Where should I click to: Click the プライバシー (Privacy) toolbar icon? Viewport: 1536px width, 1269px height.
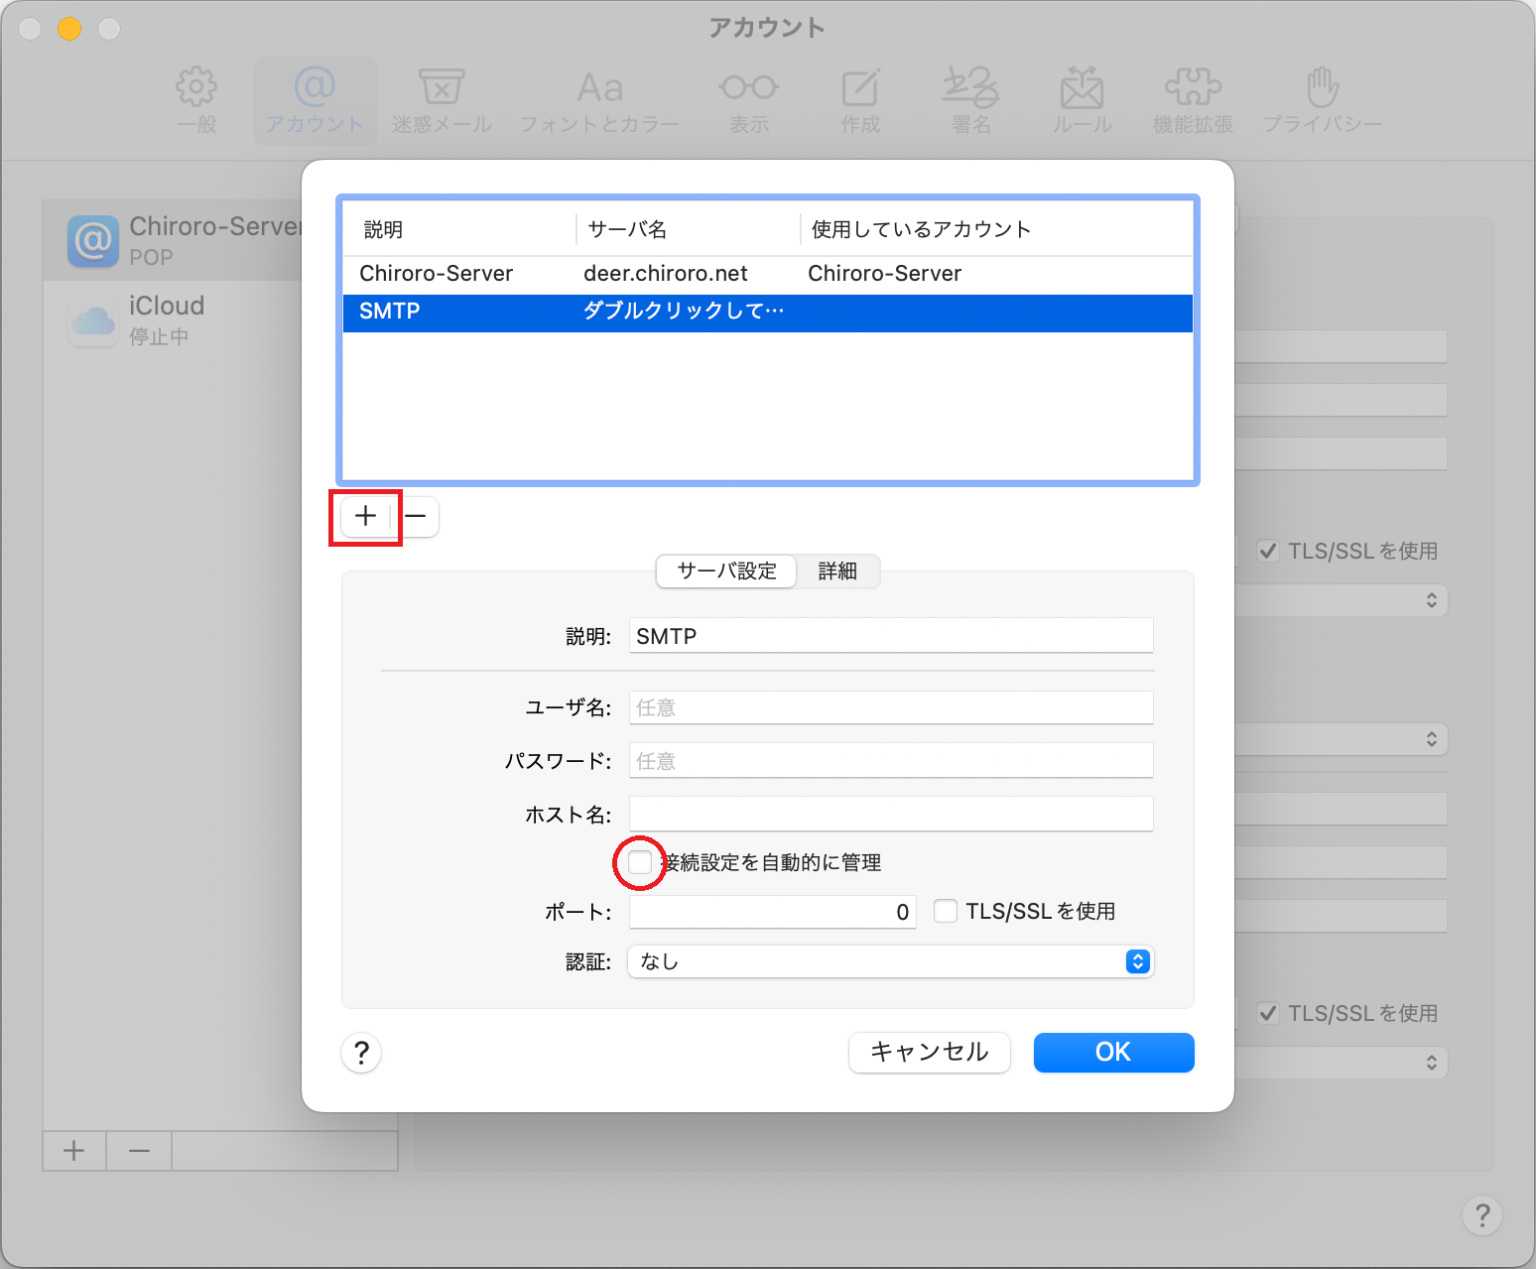[1322, 97]
